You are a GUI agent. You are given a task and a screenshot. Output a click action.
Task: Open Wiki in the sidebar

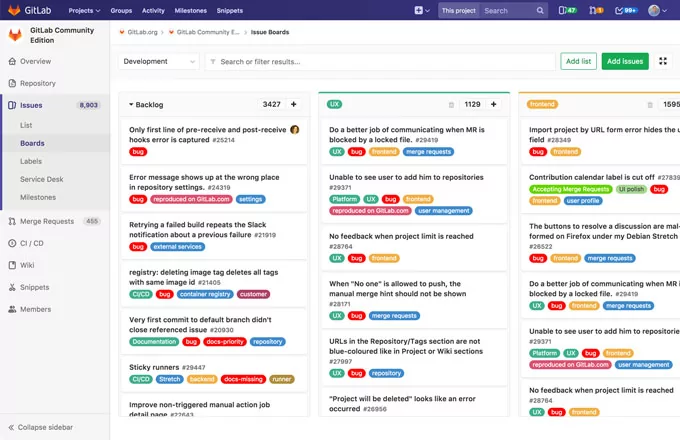pyautogui.click(x=27, y=265)
